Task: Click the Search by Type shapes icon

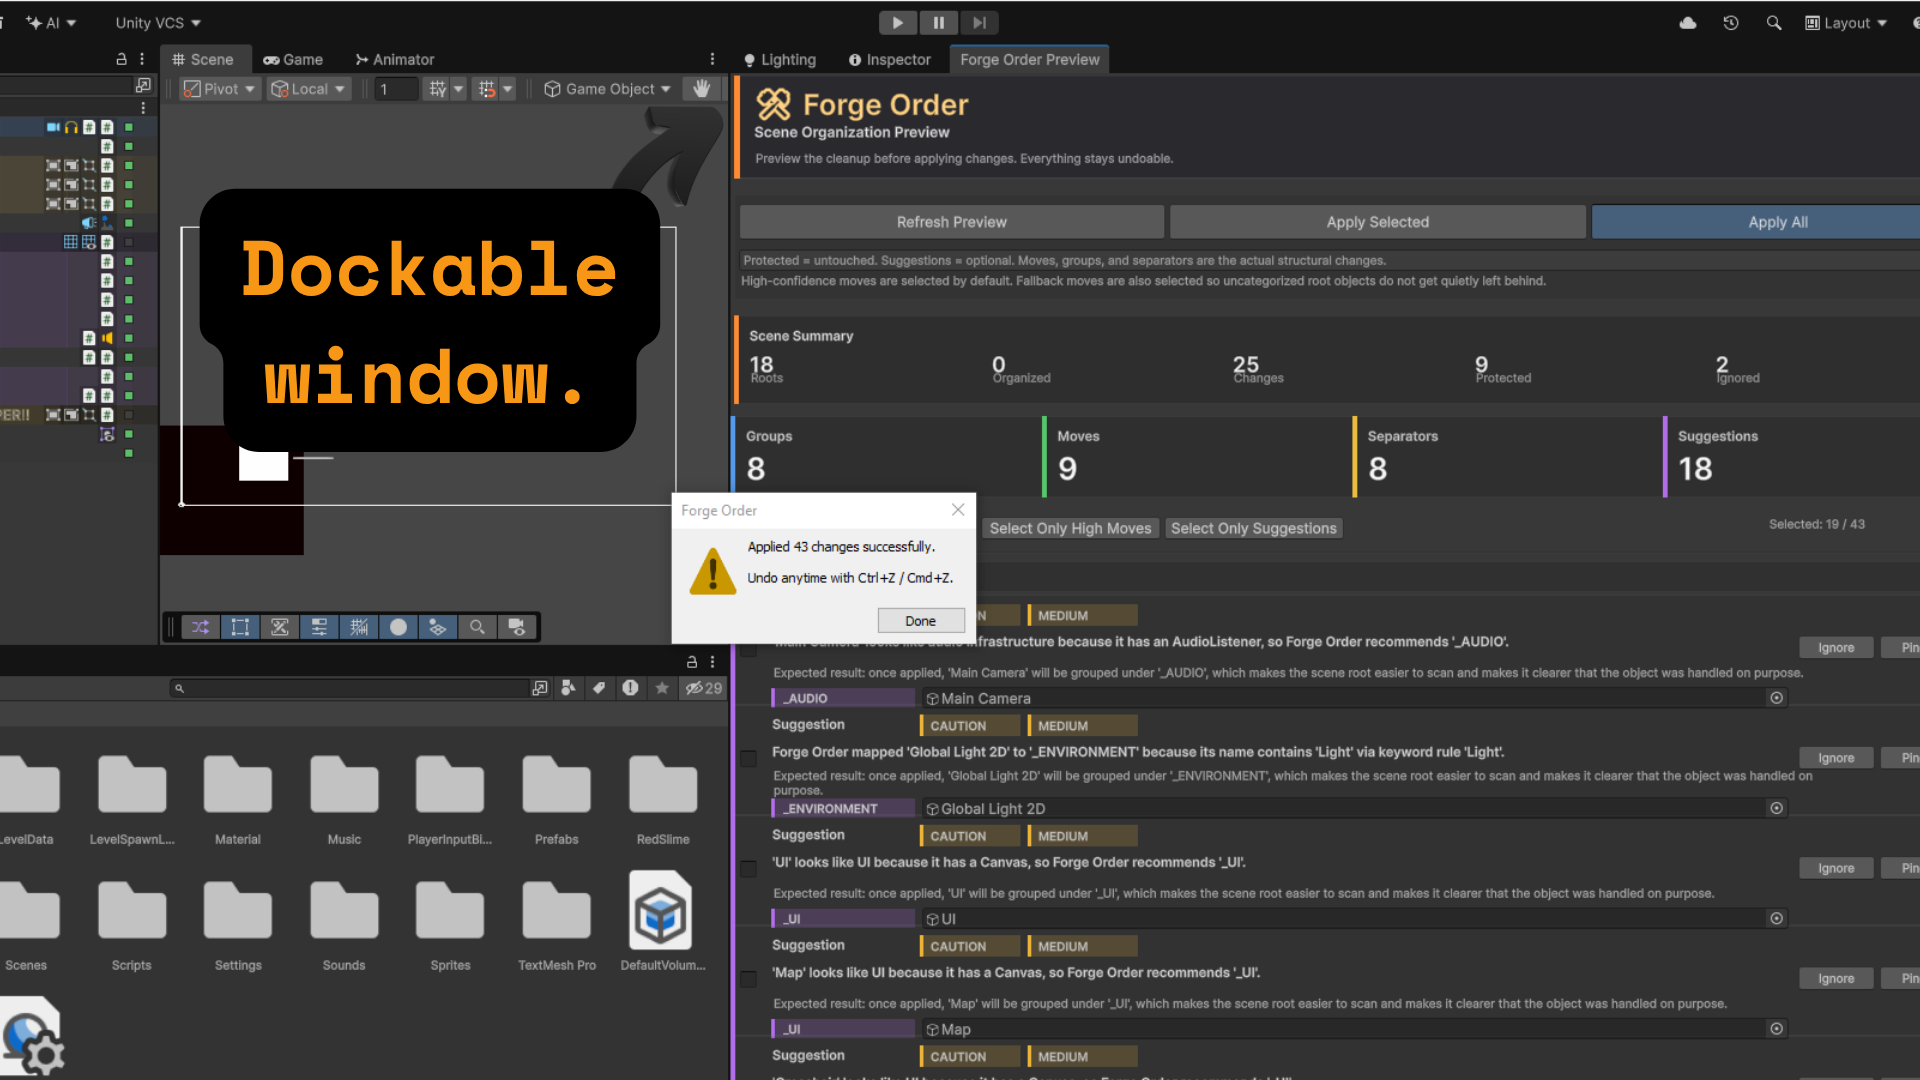Action: point(568,688)
